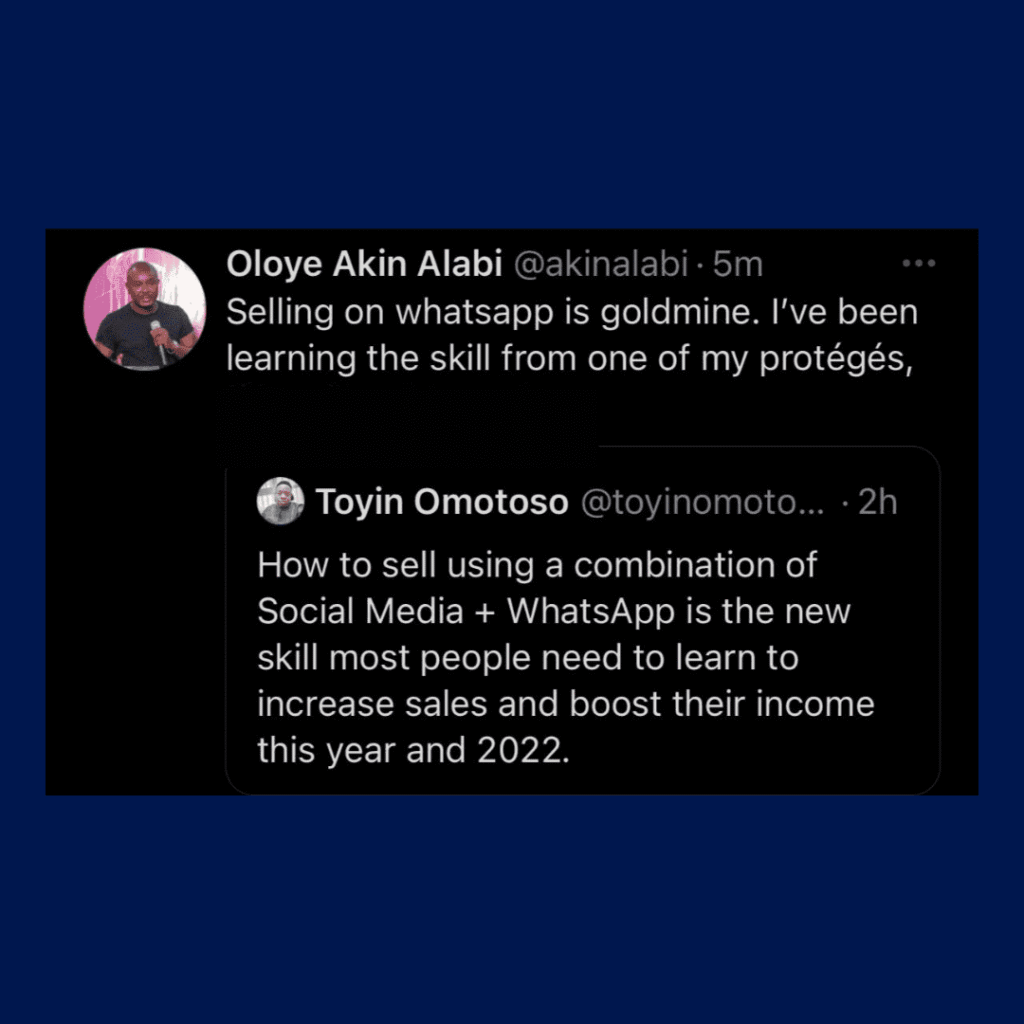This screenshot has height=1024, width=1024.
Task: Click "increase sales and boost their income" line
Action: 565,704
